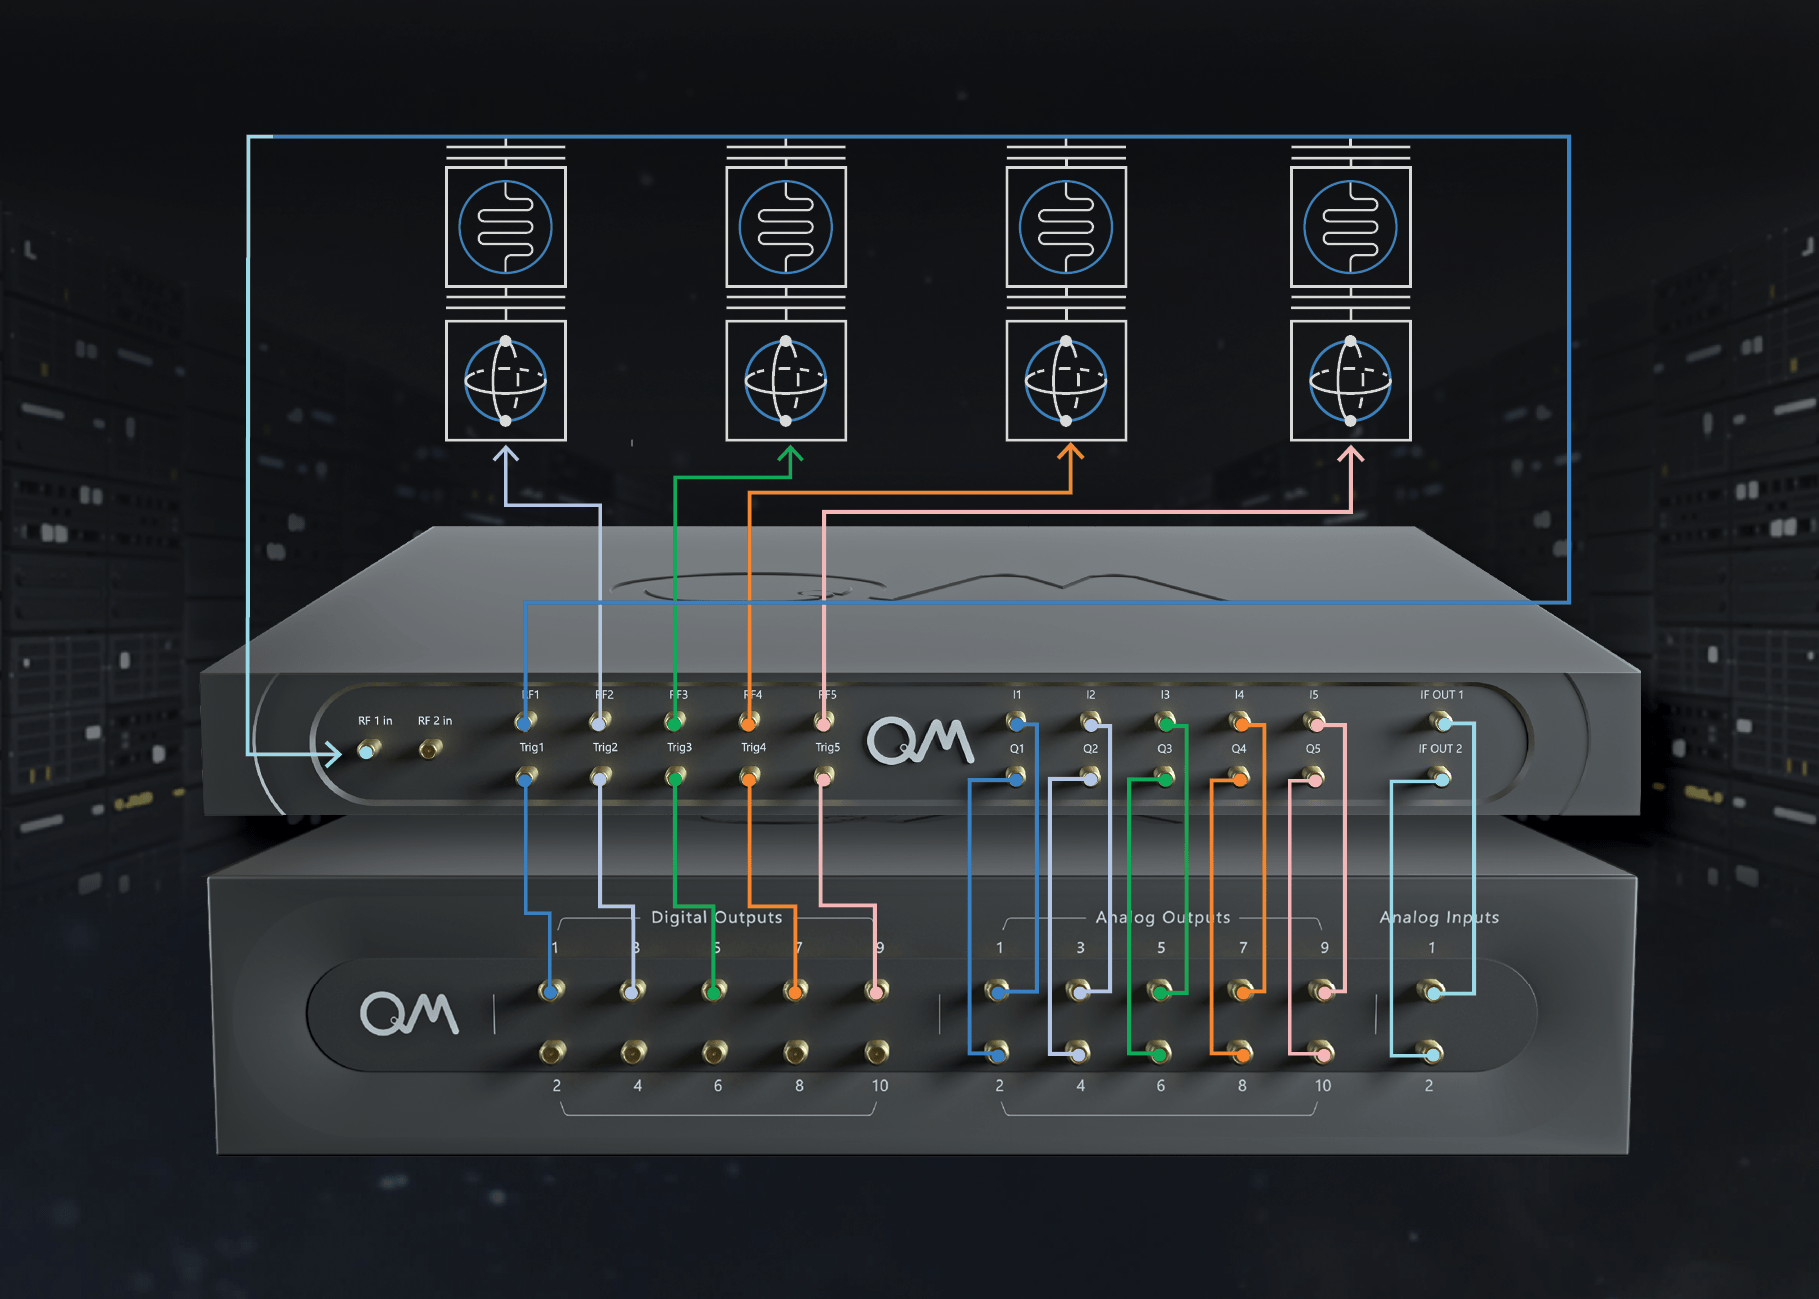Select the qubit icon with green arrow
The width and height of the screenshot is (1819, 1299).
[x=786, y=381]
